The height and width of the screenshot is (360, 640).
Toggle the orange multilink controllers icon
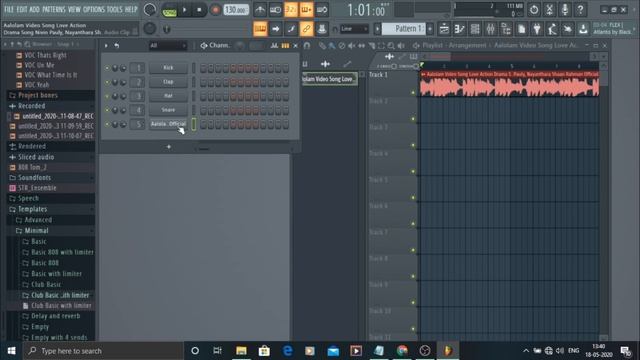(306, 29)
